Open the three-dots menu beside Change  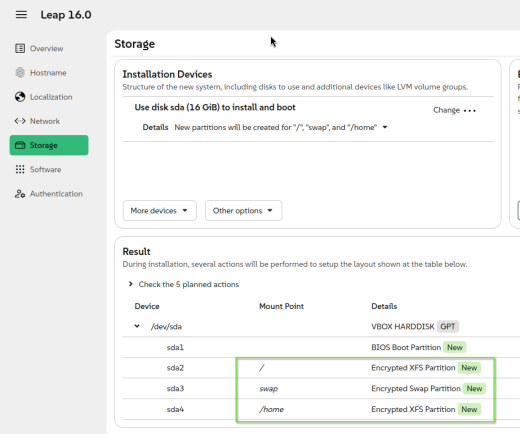click(x=470, y=110)
